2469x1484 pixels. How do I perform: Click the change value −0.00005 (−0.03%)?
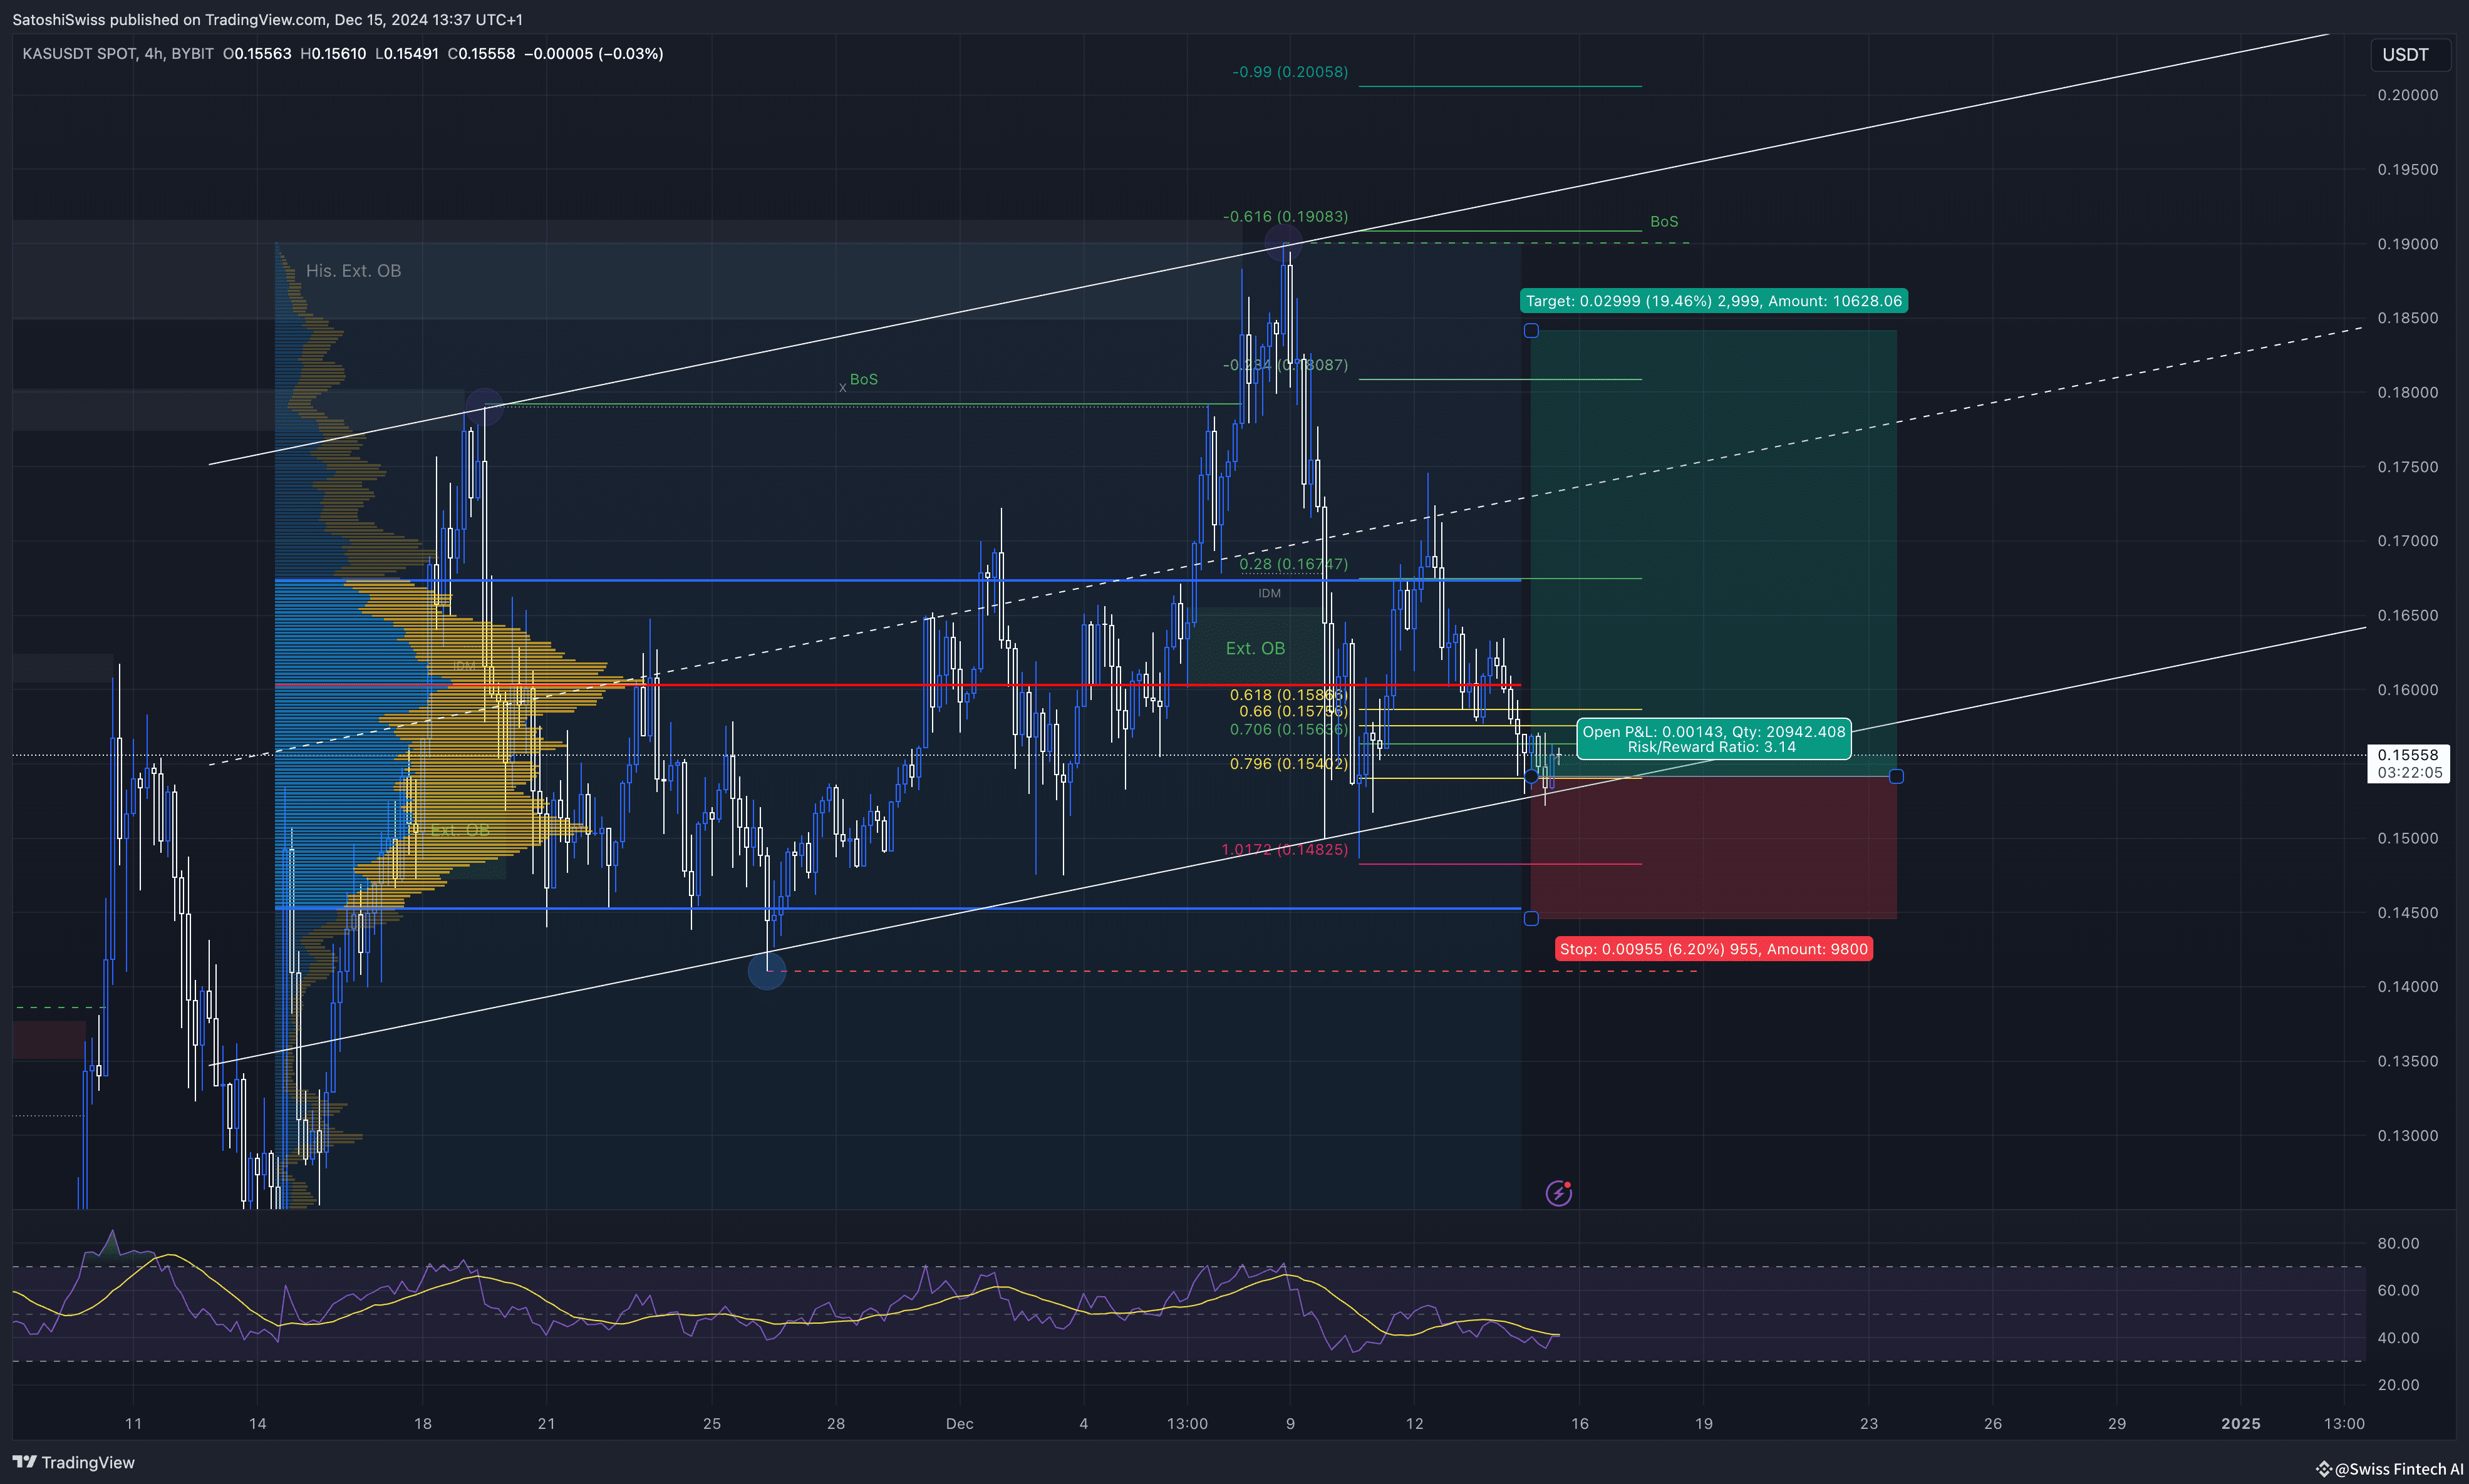[594, 54]
